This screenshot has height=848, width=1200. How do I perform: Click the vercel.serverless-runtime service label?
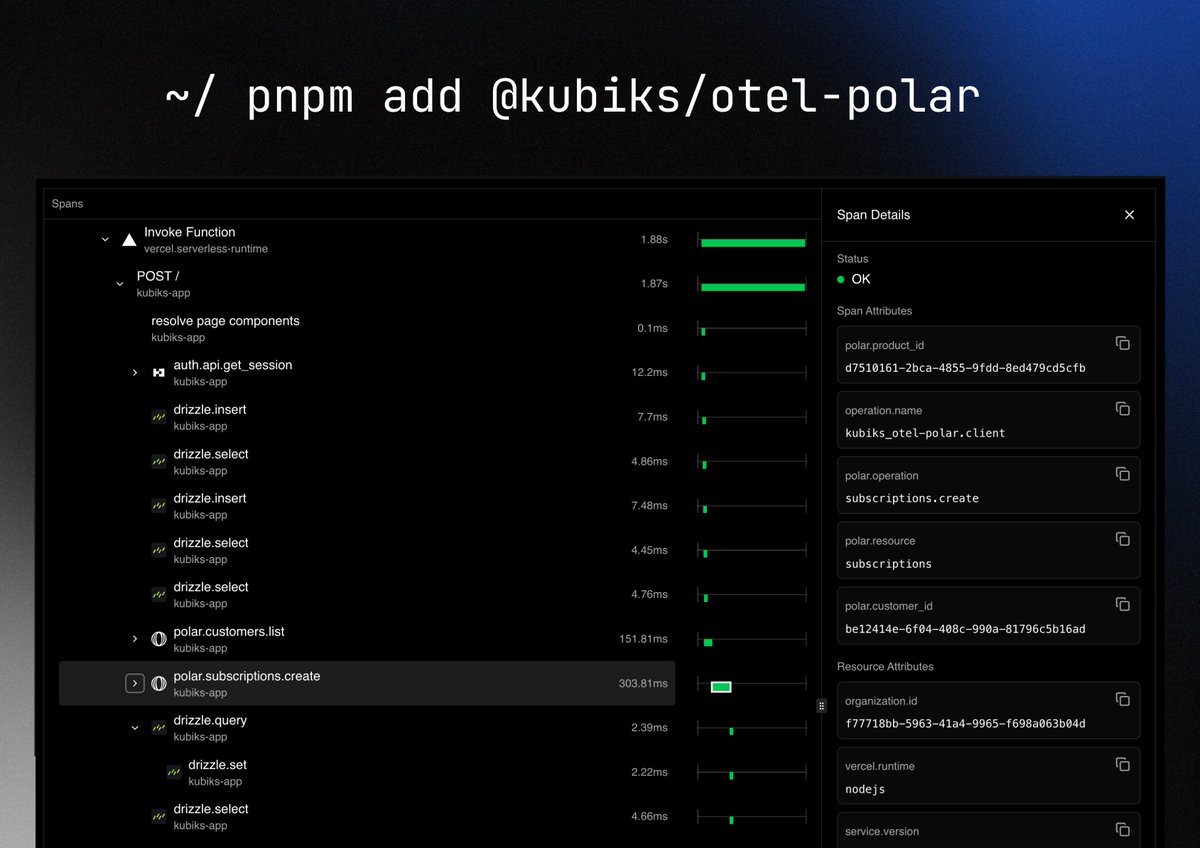[x=206, y=249]
